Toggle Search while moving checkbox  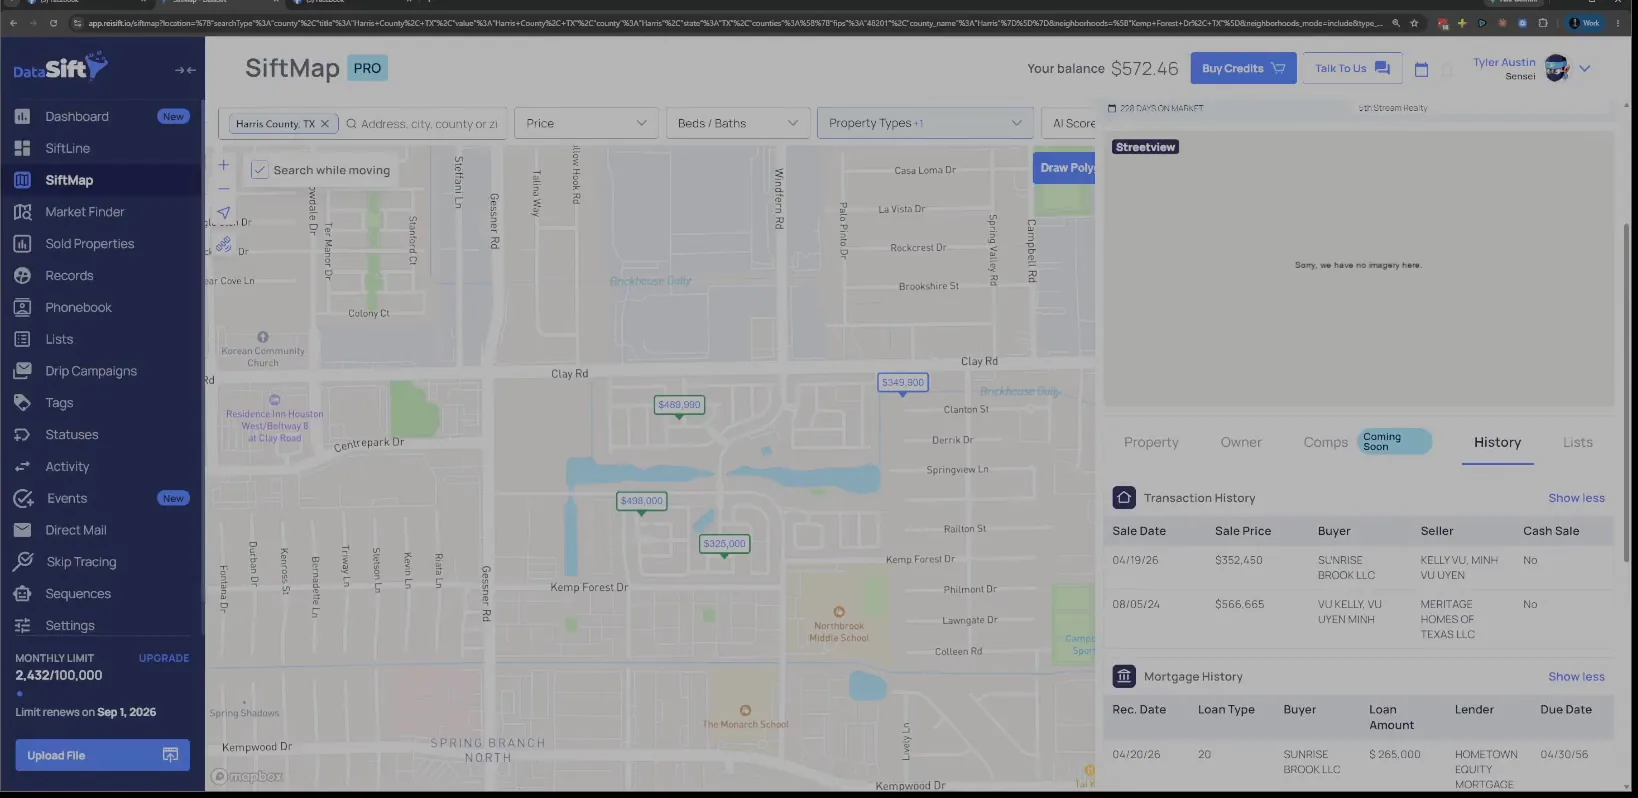click(x=259, y=170)
